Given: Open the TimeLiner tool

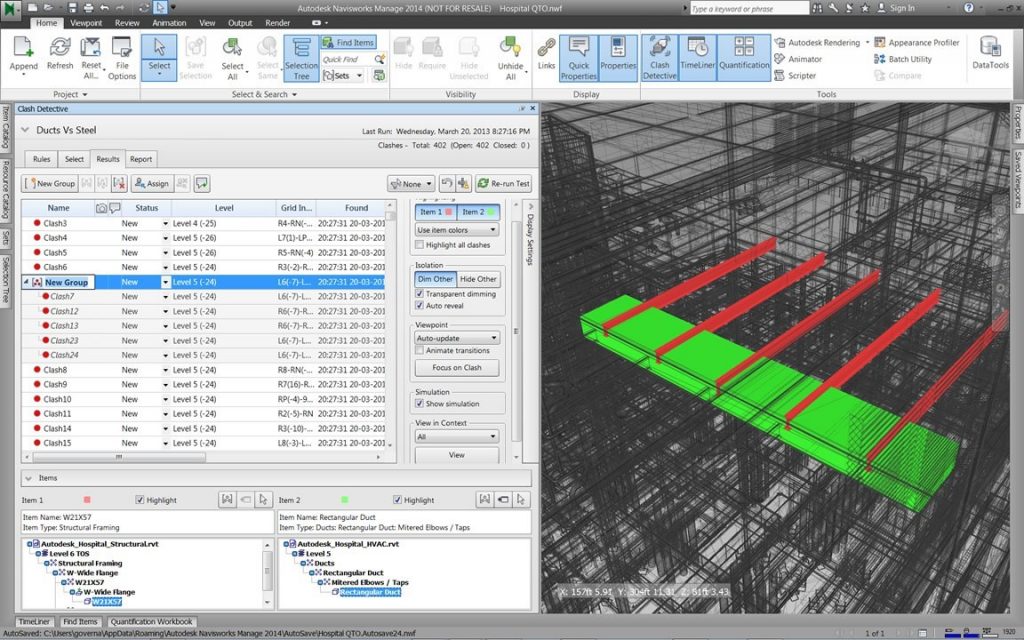Looking at the screenshot, I should (697, 58).
